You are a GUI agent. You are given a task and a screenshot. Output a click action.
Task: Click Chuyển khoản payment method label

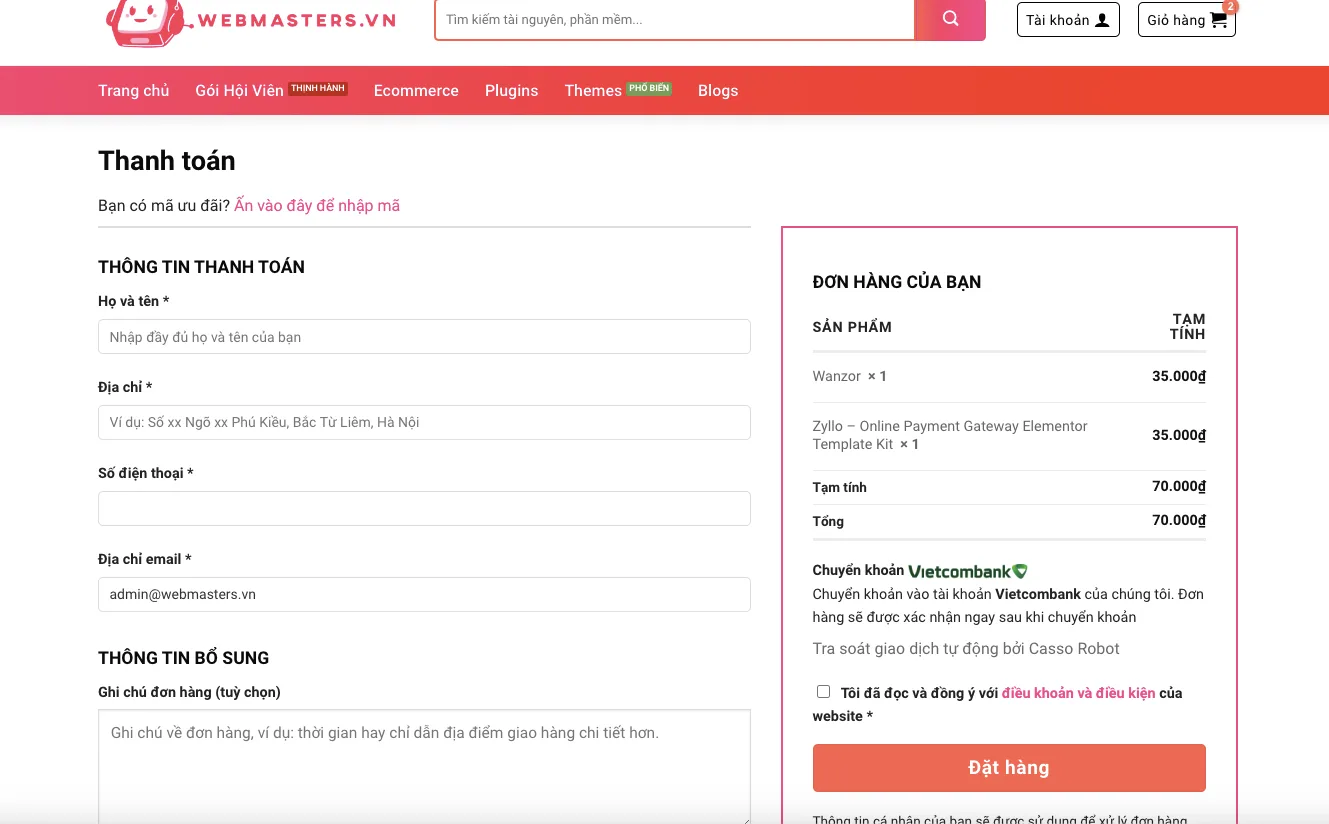(x=858, y=571)
